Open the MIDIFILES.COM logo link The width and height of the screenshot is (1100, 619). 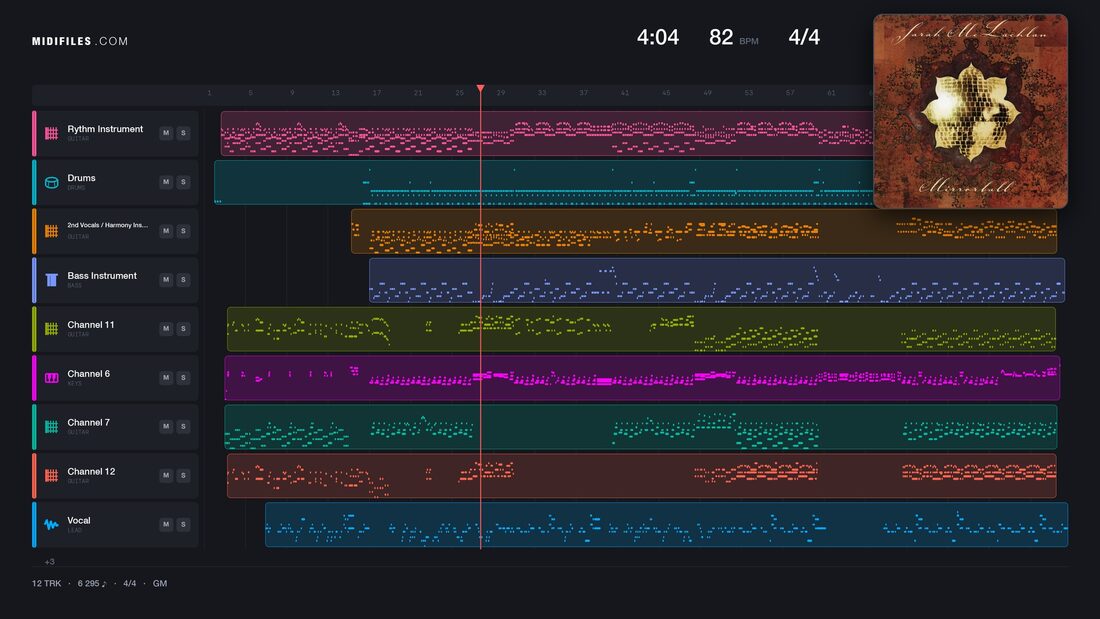point(80,41)
